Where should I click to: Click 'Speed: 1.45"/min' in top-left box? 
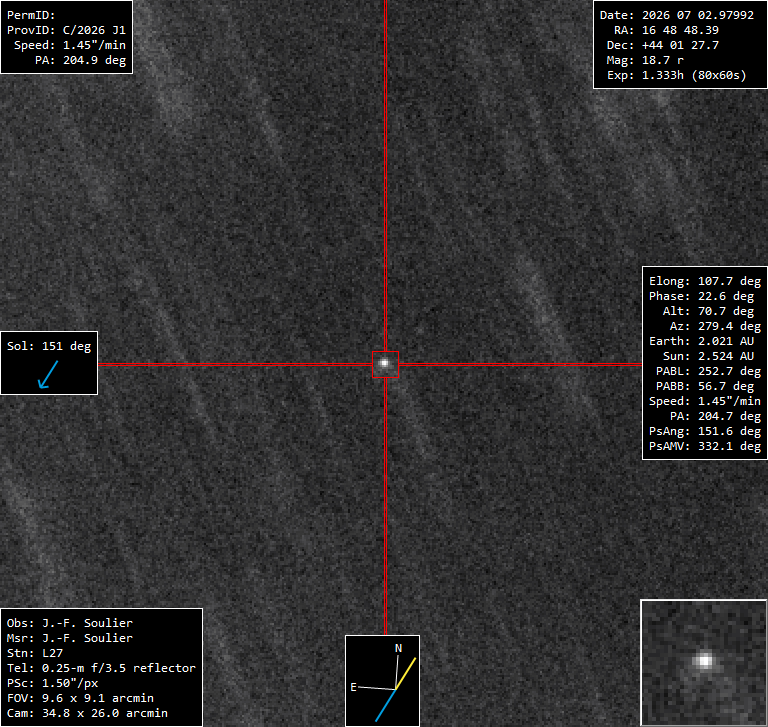[x=70, y=45]
